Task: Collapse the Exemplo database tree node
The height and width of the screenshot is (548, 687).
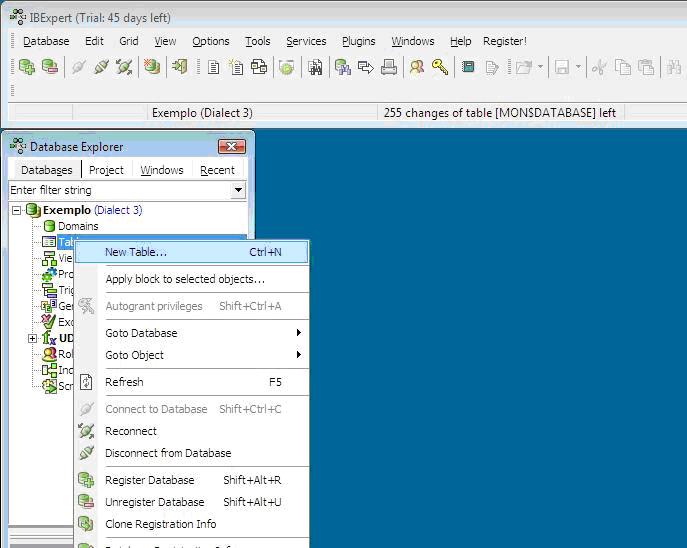Action: (x=17, y=211)
